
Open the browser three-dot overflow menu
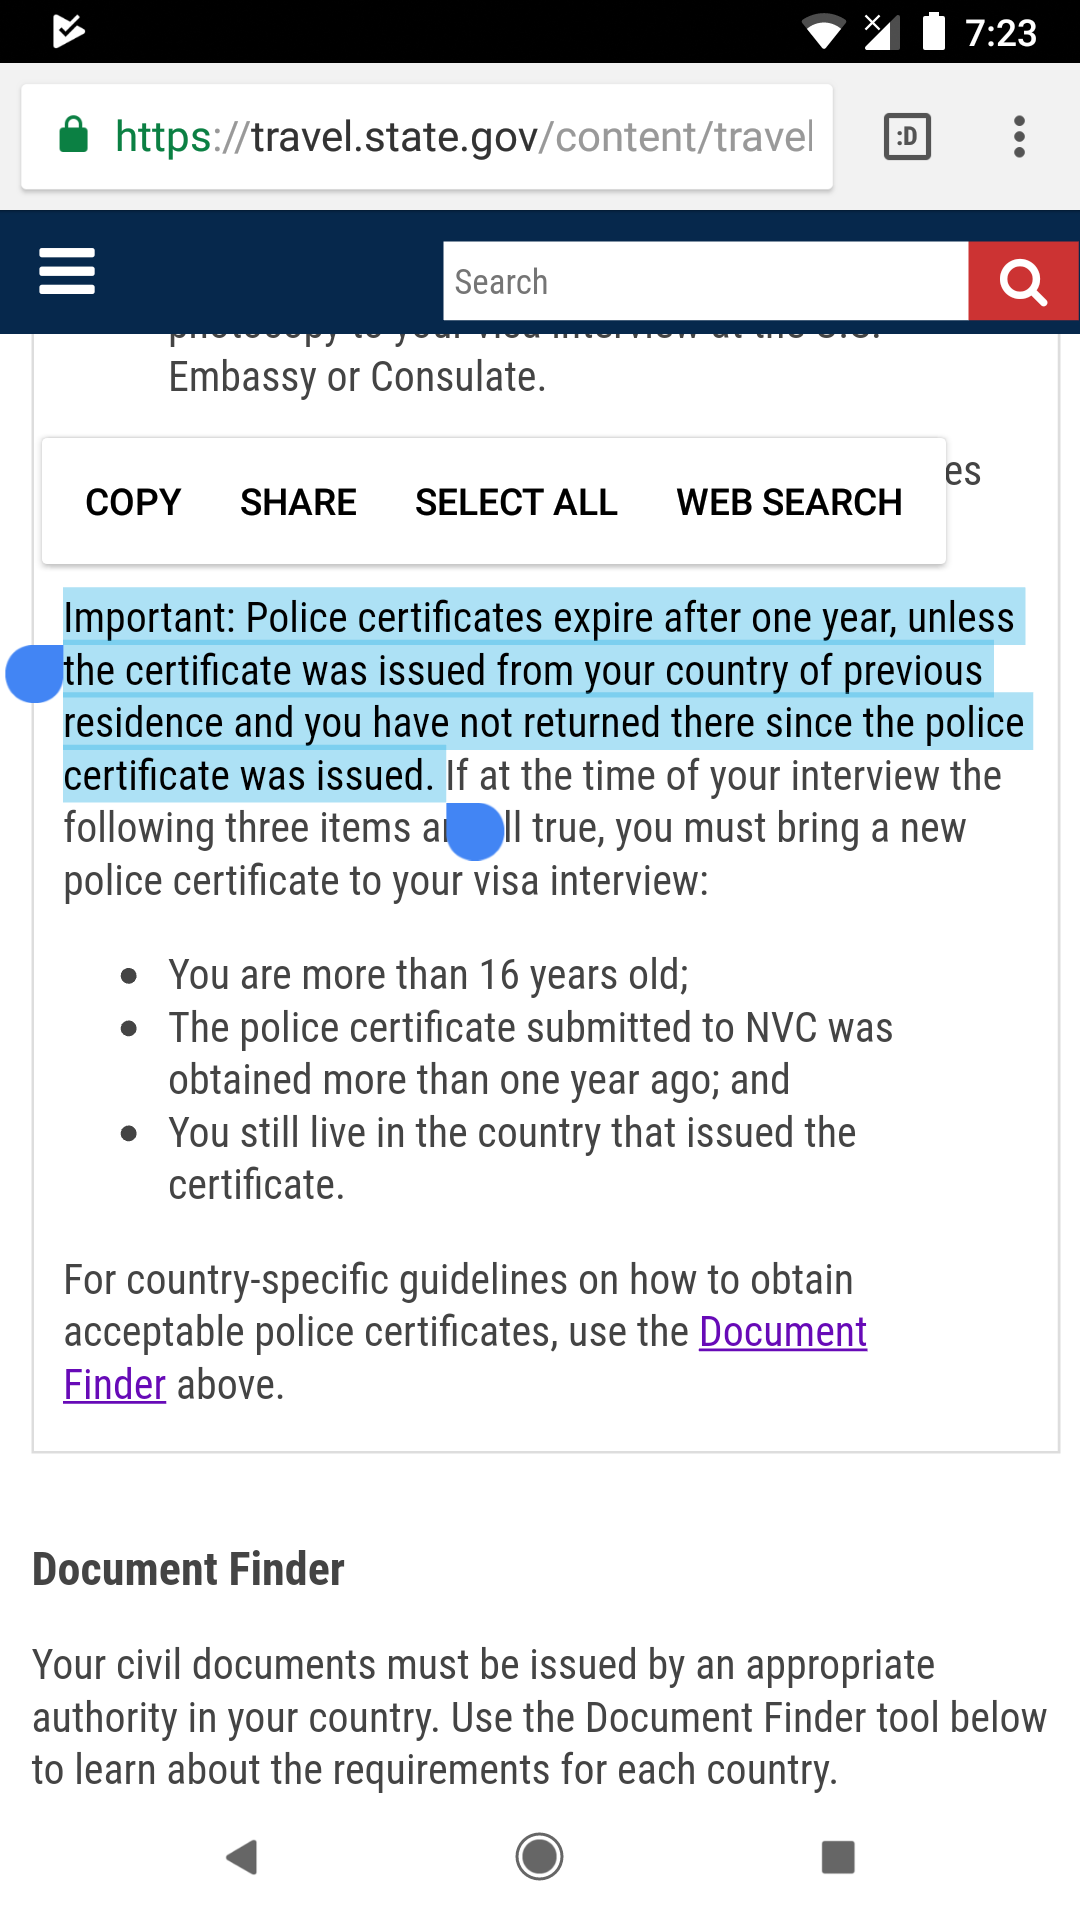point(1019,137)
